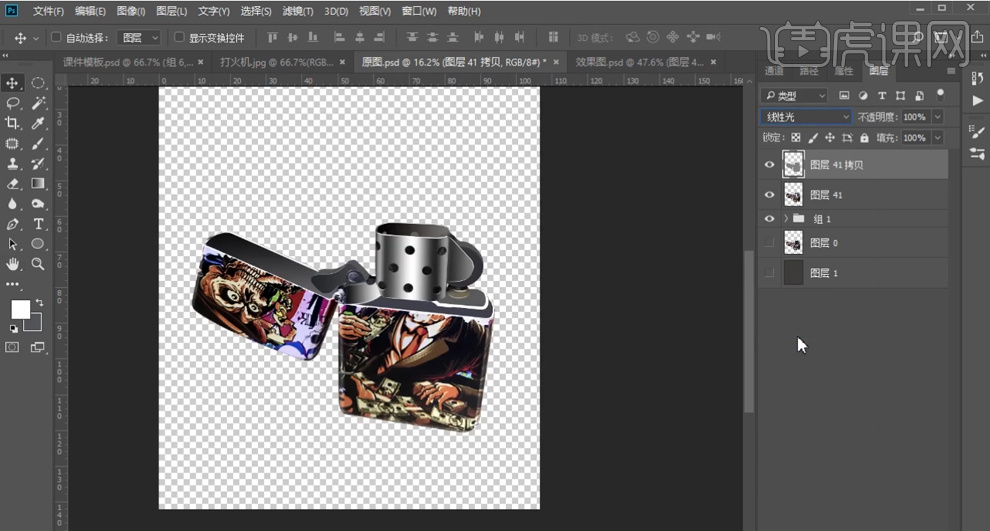Show layer 图层 0 visibility box
This screenshot has height=531, width=990.
pyautogui.click(x=769, y=242)
